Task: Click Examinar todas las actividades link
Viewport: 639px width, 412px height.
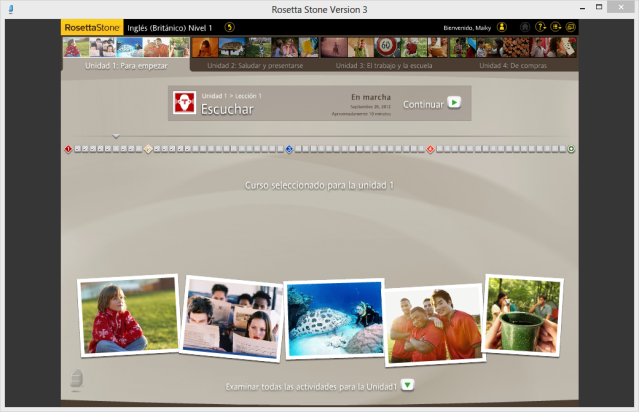Action: [x=312, y=385]
